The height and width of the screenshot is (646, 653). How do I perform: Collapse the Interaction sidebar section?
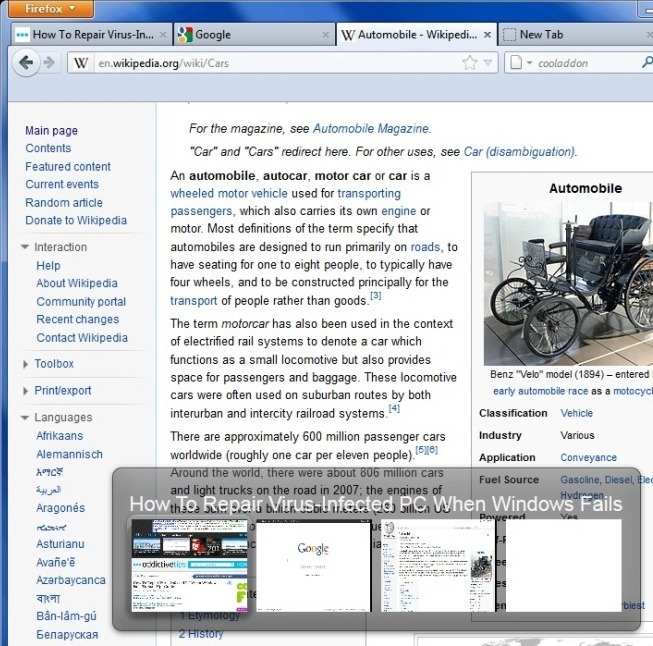[53, 247]
